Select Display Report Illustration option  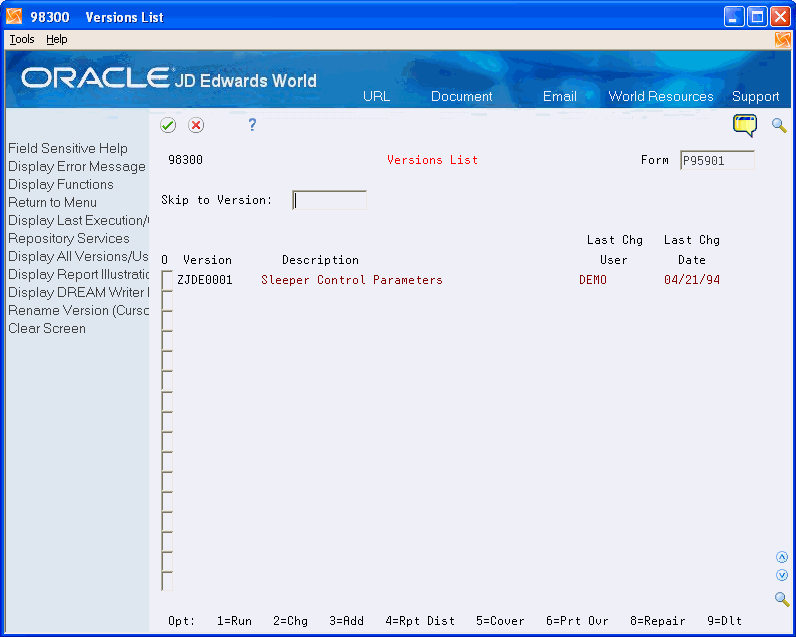(x=78, y=275)
